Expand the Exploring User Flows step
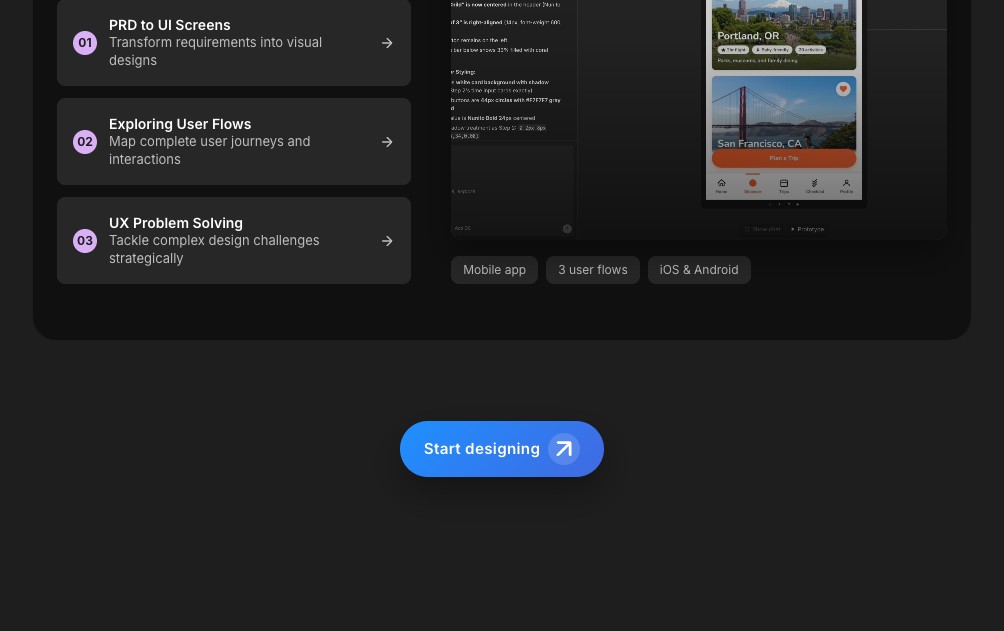 point(234,141)
